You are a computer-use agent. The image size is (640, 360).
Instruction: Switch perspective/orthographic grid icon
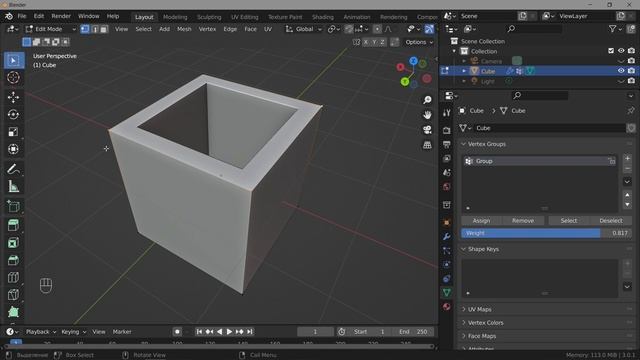(x=427, y=145)
